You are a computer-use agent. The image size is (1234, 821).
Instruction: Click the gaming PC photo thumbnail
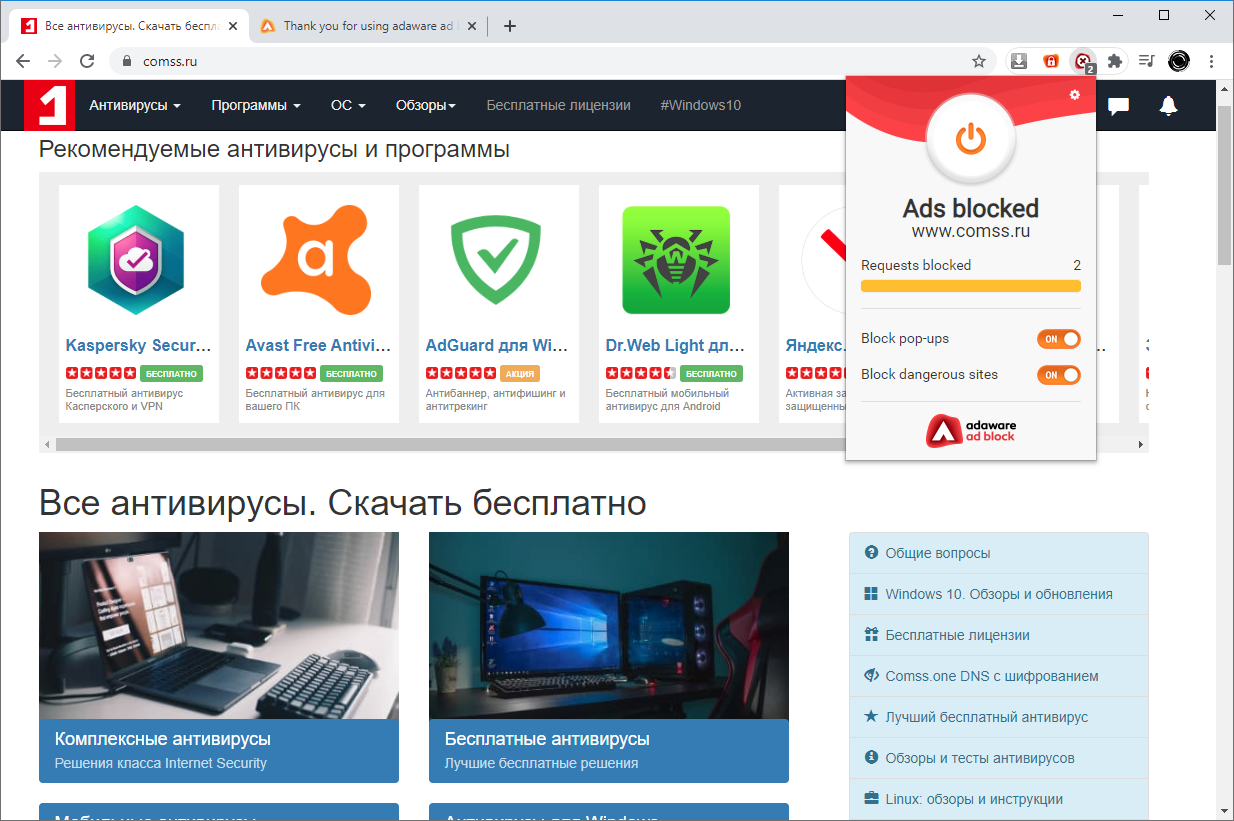tap(609, 625)
